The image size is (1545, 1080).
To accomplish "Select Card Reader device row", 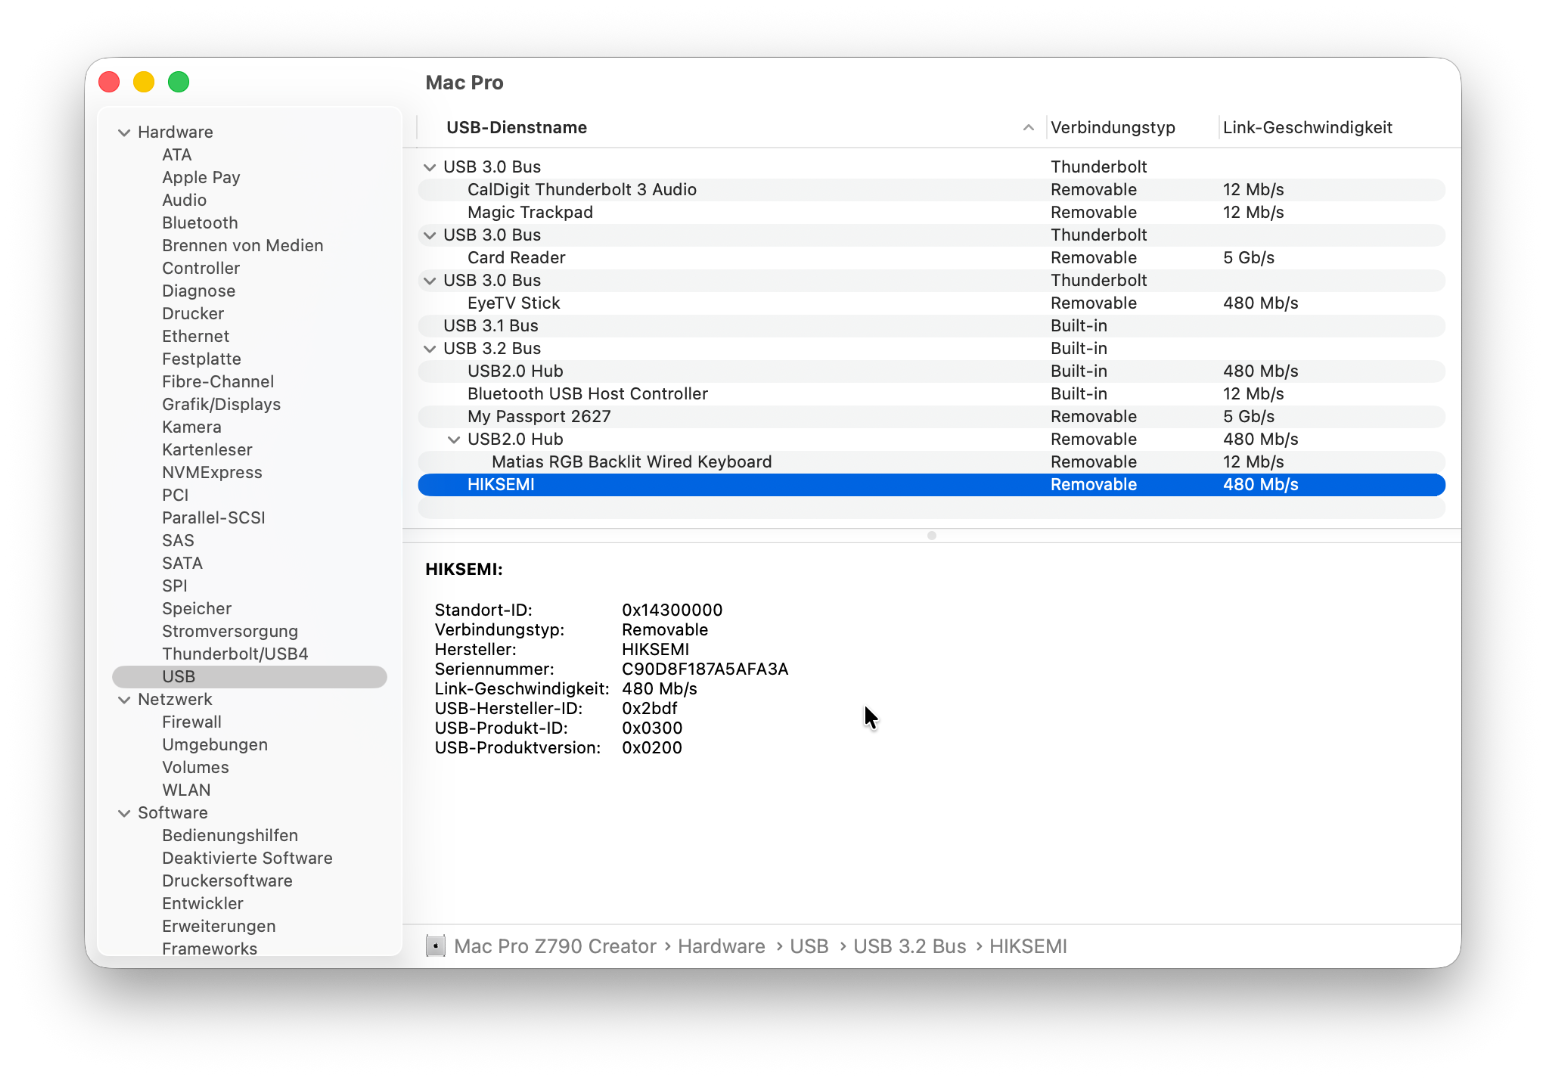I will [932, 258].
